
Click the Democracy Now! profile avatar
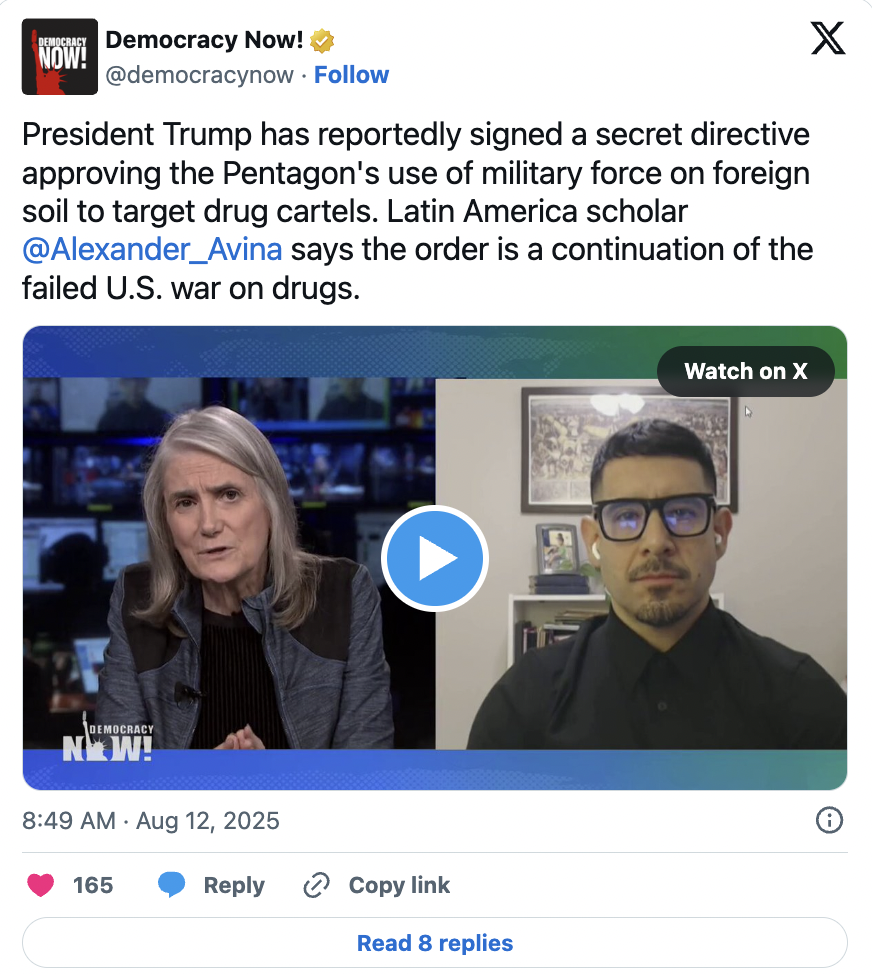point(60,57)
